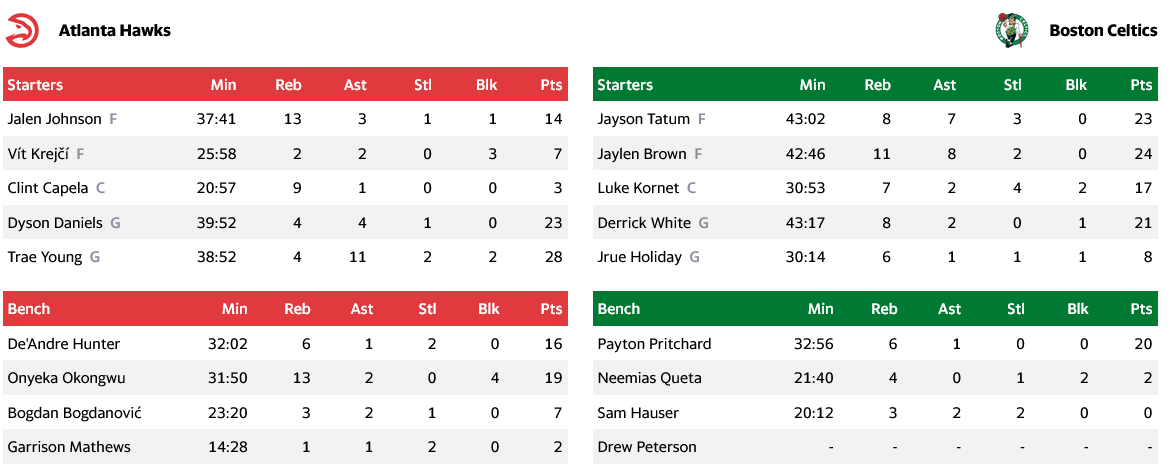Viewport: 1172px width, 471px height.
Task: Click Payton Pritchard on Celtics bench
Action: tap(654, 344)
